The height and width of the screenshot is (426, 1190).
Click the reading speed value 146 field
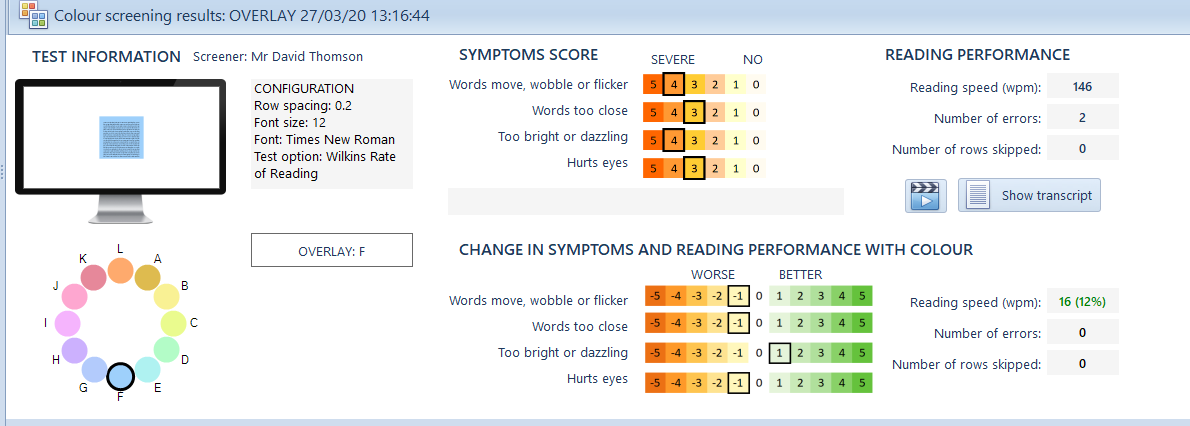point(1082,87)
